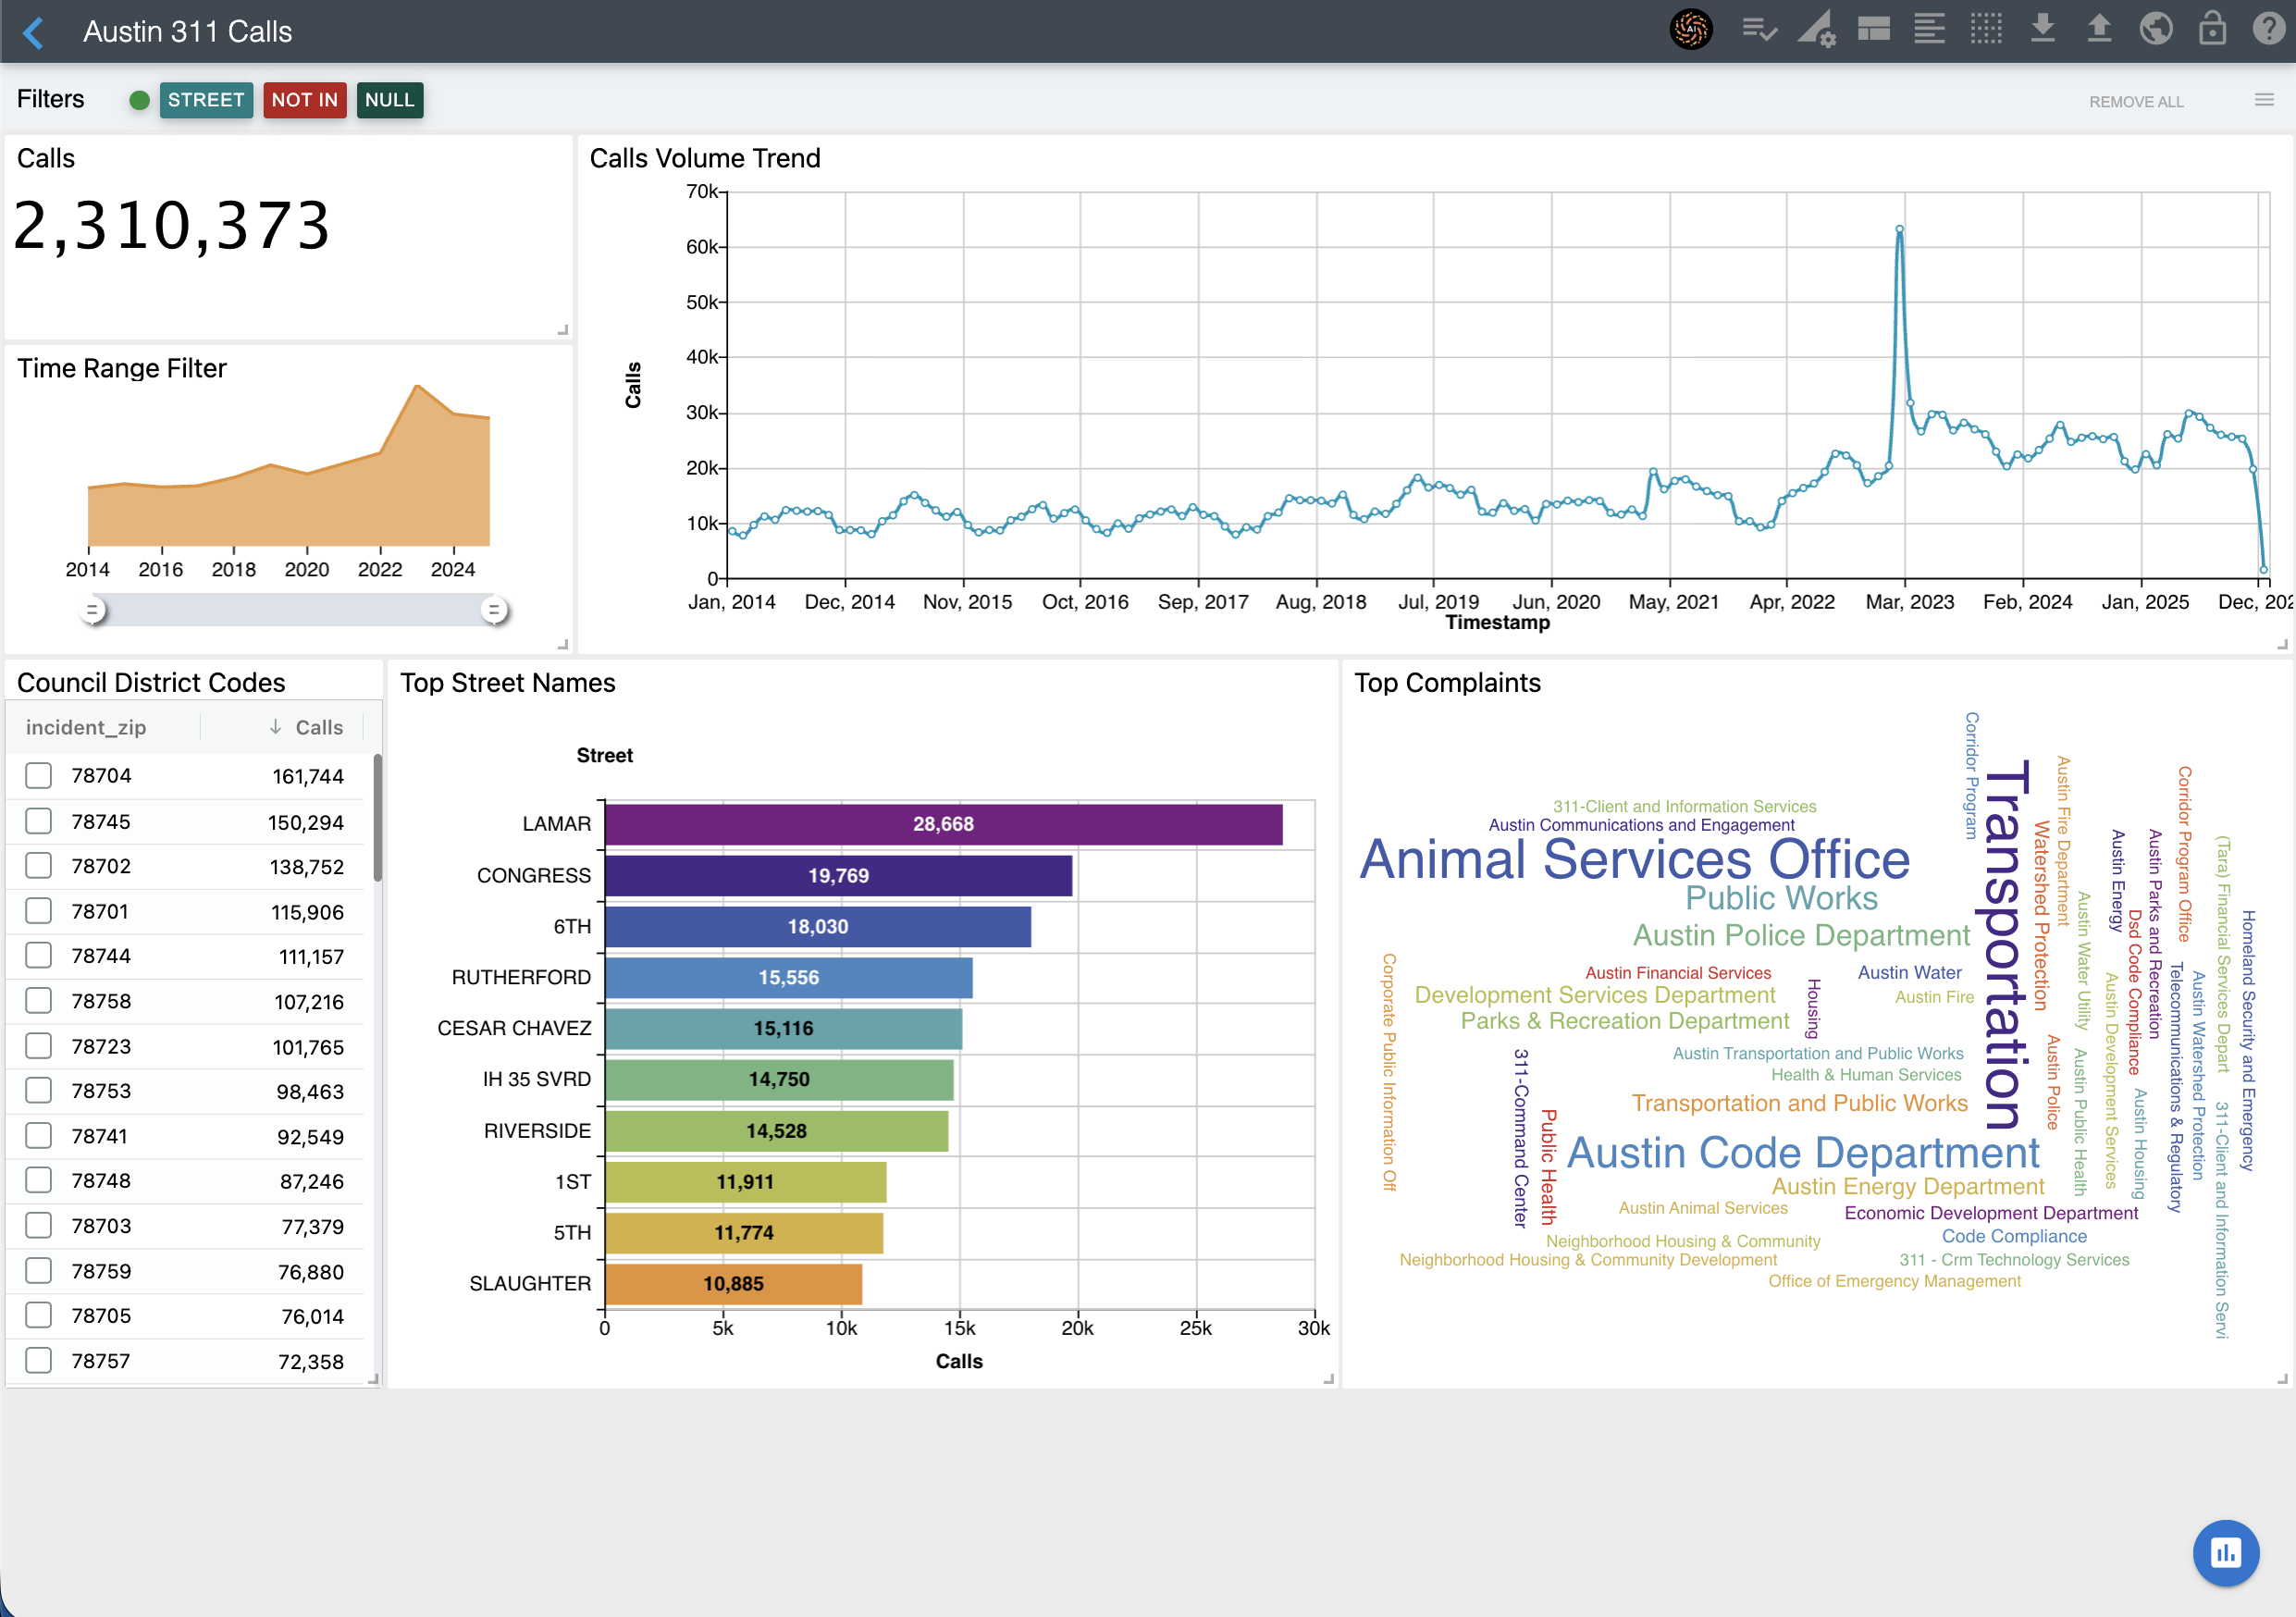2296x1617 pixels.
Task: Click the STREET filter chip
Action: point(206,100)
